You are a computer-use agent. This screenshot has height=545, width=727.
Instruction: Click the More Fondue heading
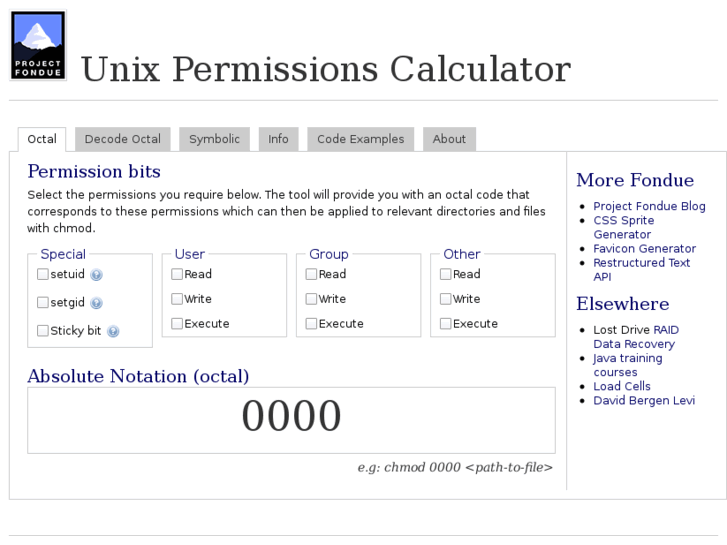coord(635,180)
